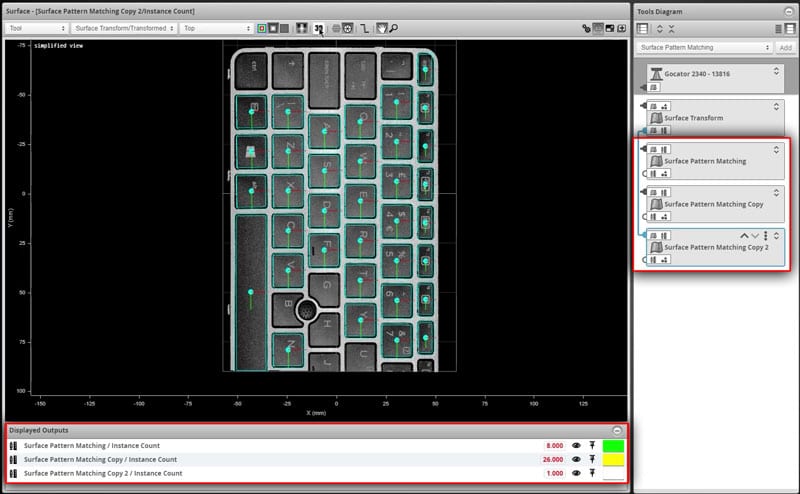Move Surface Pattern Matching Copy 2 up

pyautogui.click(x=744, y=236)
